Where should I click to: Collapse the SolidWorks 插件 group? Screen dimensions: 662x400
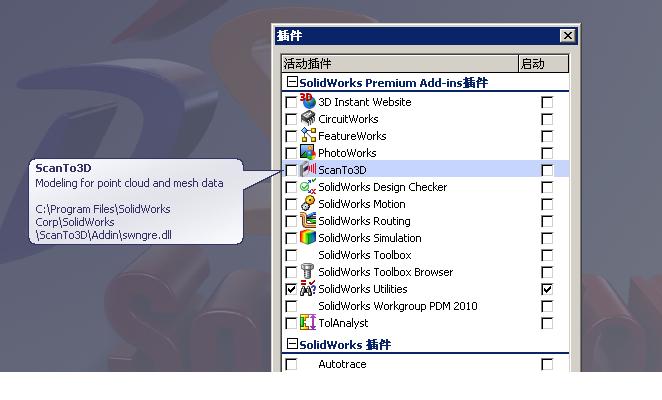coord(292,344)
